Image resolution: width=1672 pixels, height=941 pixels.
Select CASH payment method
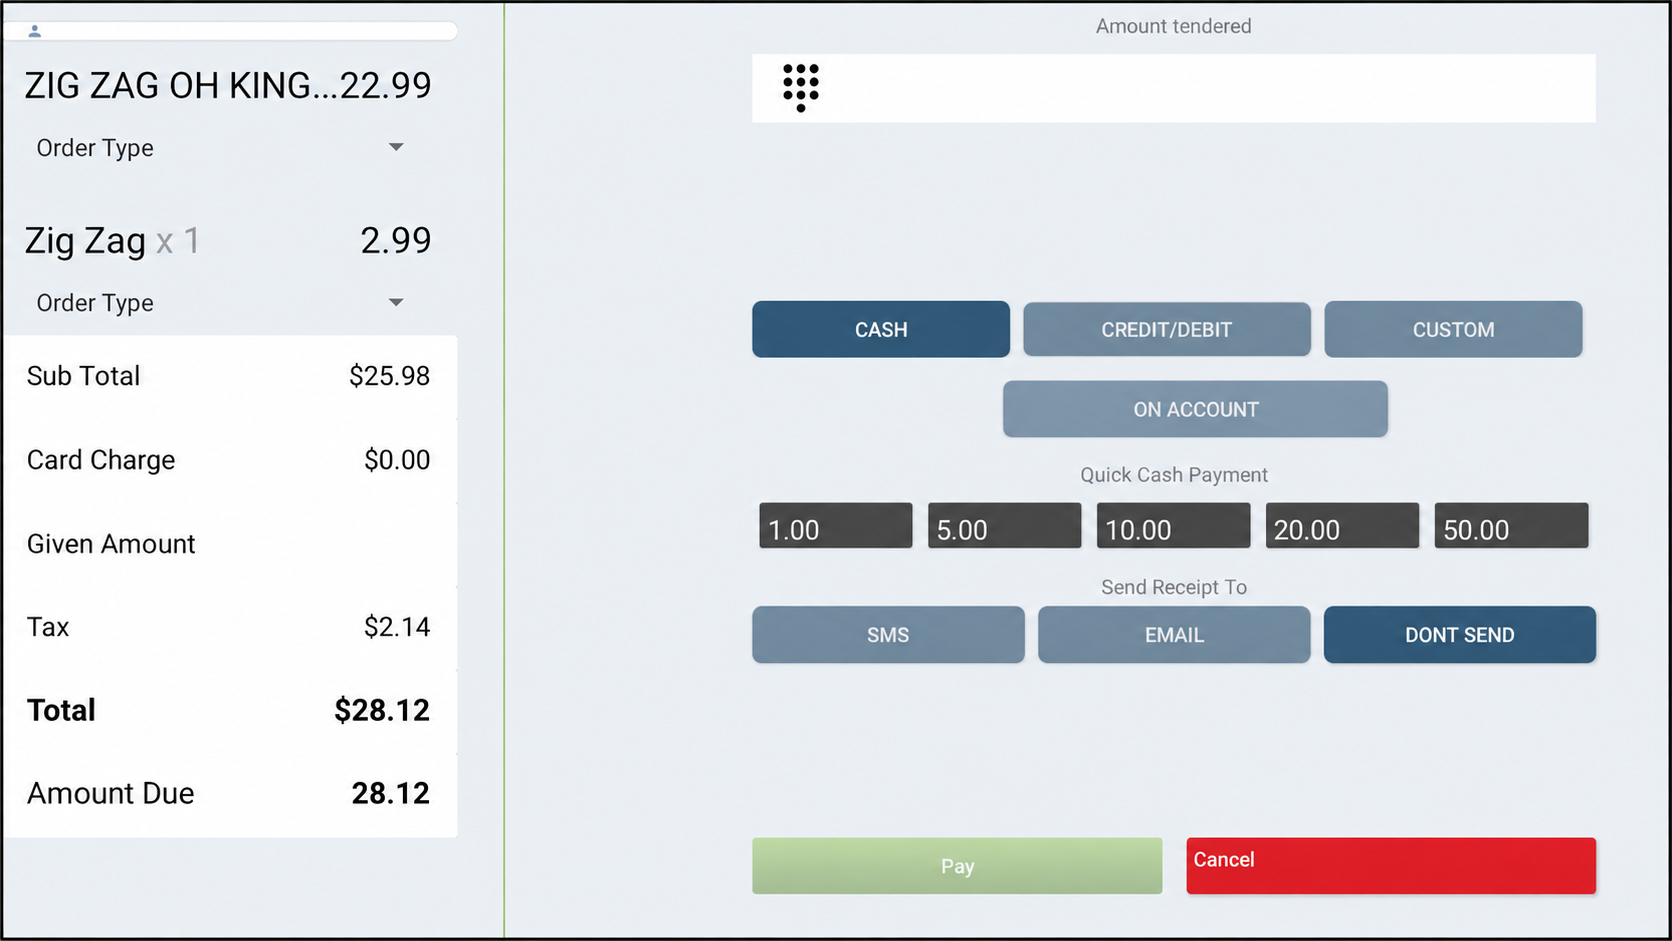881,329
